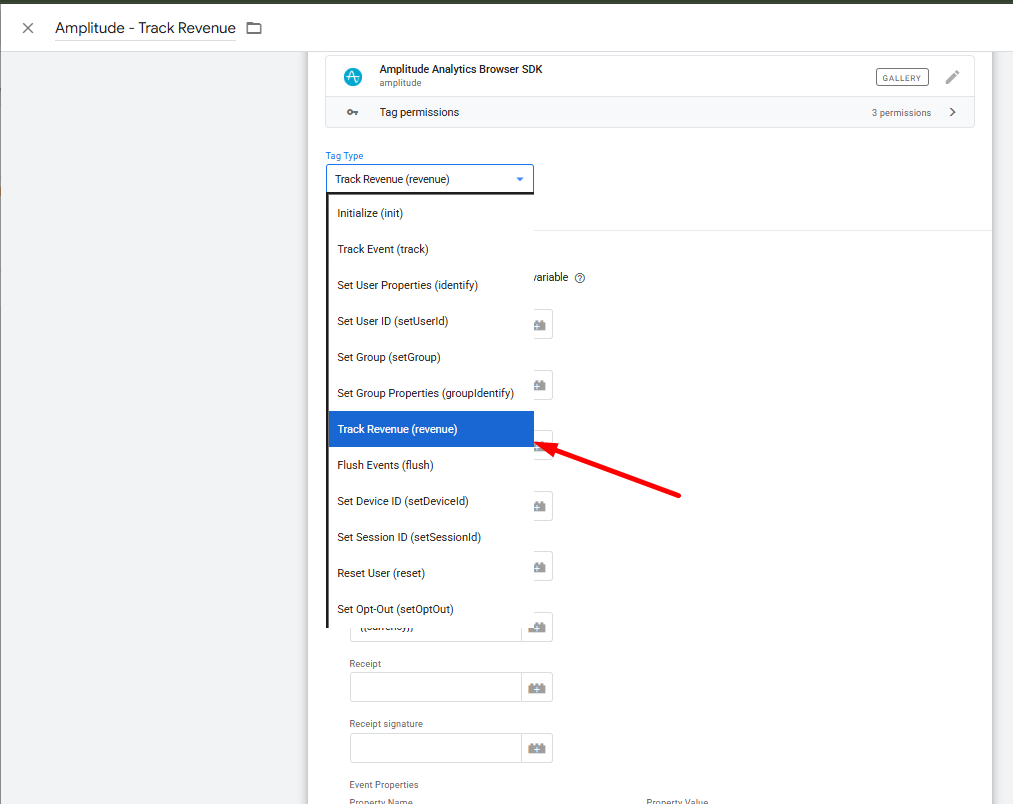Edit the tag name Amplitude - Track Revenue
Screen dimensions: 1013x804
point(145,28)
